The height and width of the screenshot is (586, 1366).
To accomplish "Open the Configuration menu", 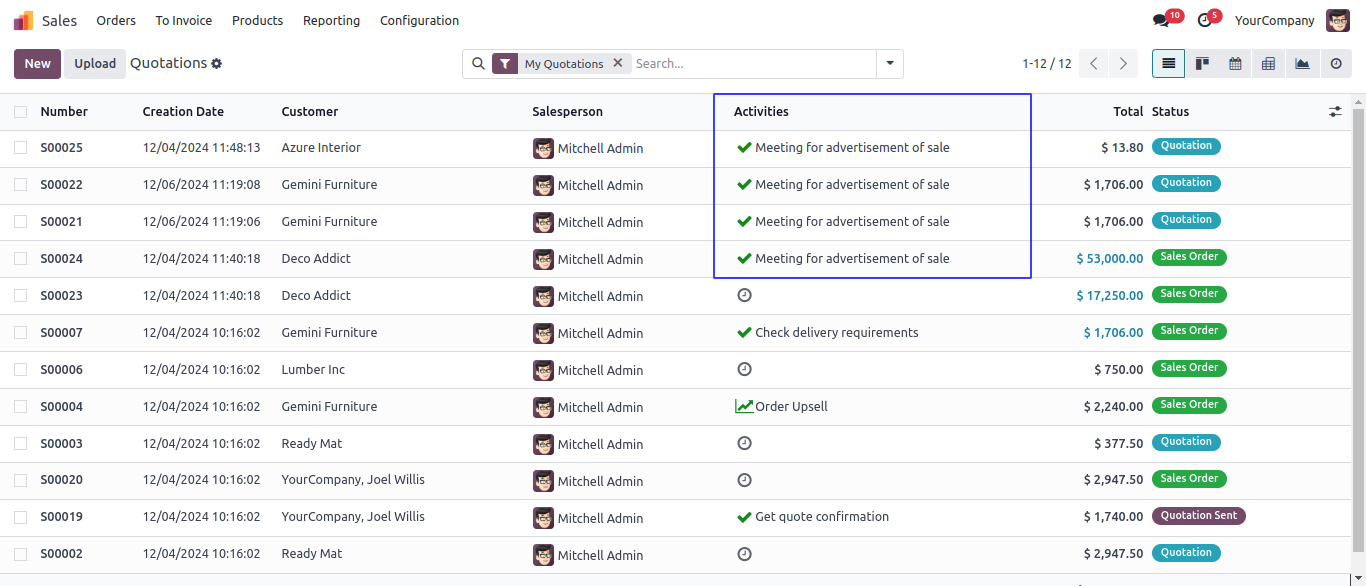I will 419,20.
